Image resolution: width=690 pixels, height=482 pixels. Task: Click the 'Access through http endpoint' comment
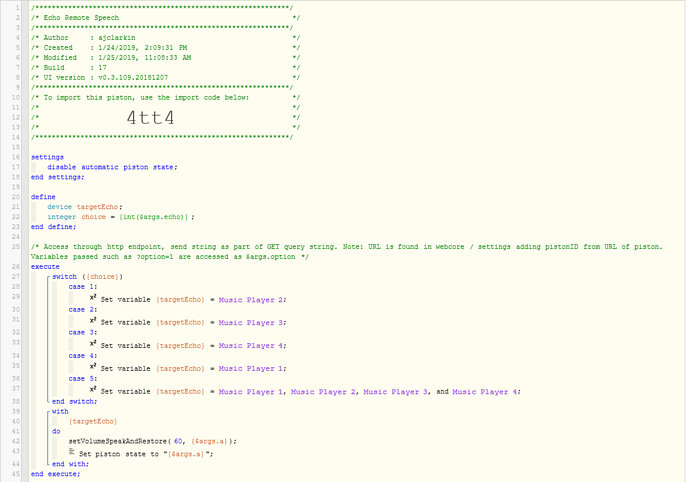click(x=347, y=252)
